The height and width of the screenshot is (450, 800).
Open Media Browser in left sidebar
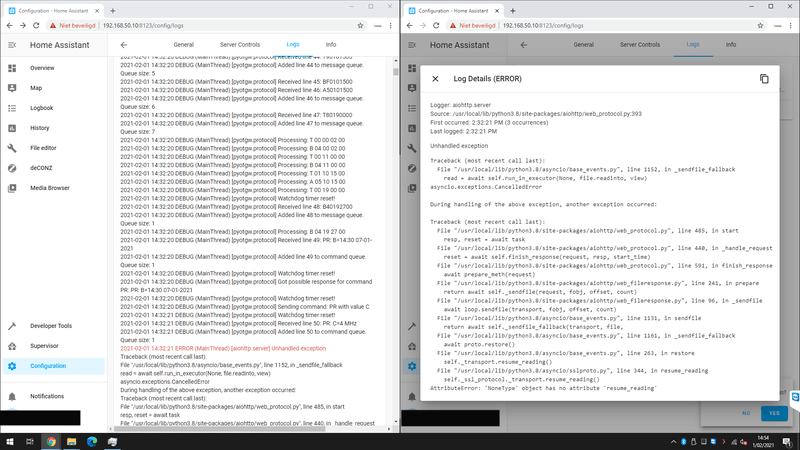tap(54, 188)
